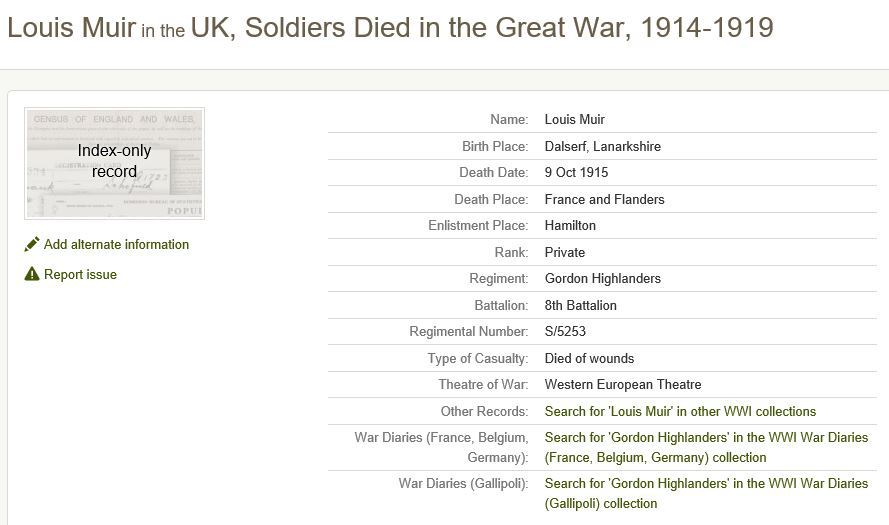889x525 pixels.
Task: Click the 'Western European Theatre' value
Action: pyautogui.click(x=623, y=384)
